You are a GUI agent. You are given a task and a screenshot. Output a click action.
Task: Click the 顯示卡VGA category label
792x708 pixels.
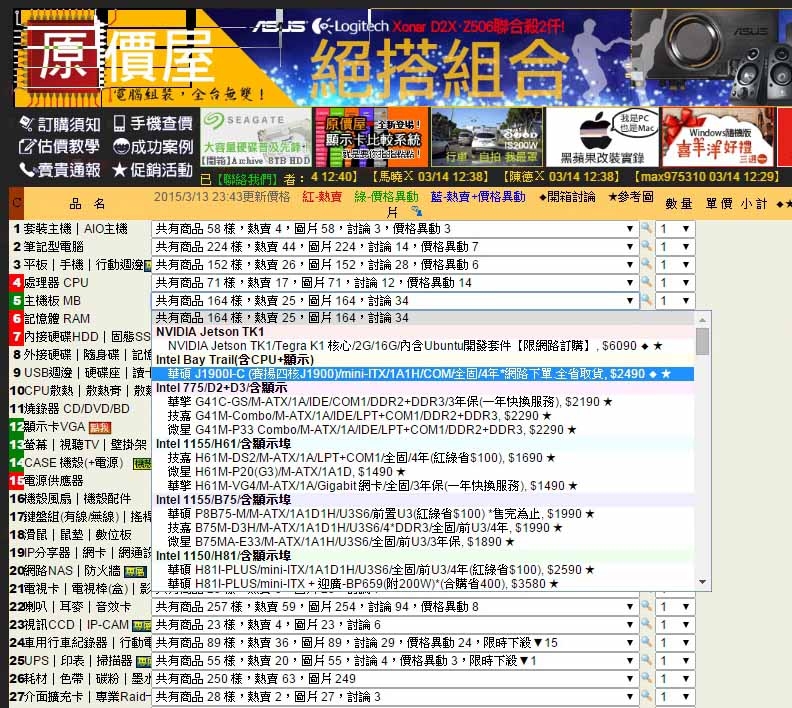55,427
